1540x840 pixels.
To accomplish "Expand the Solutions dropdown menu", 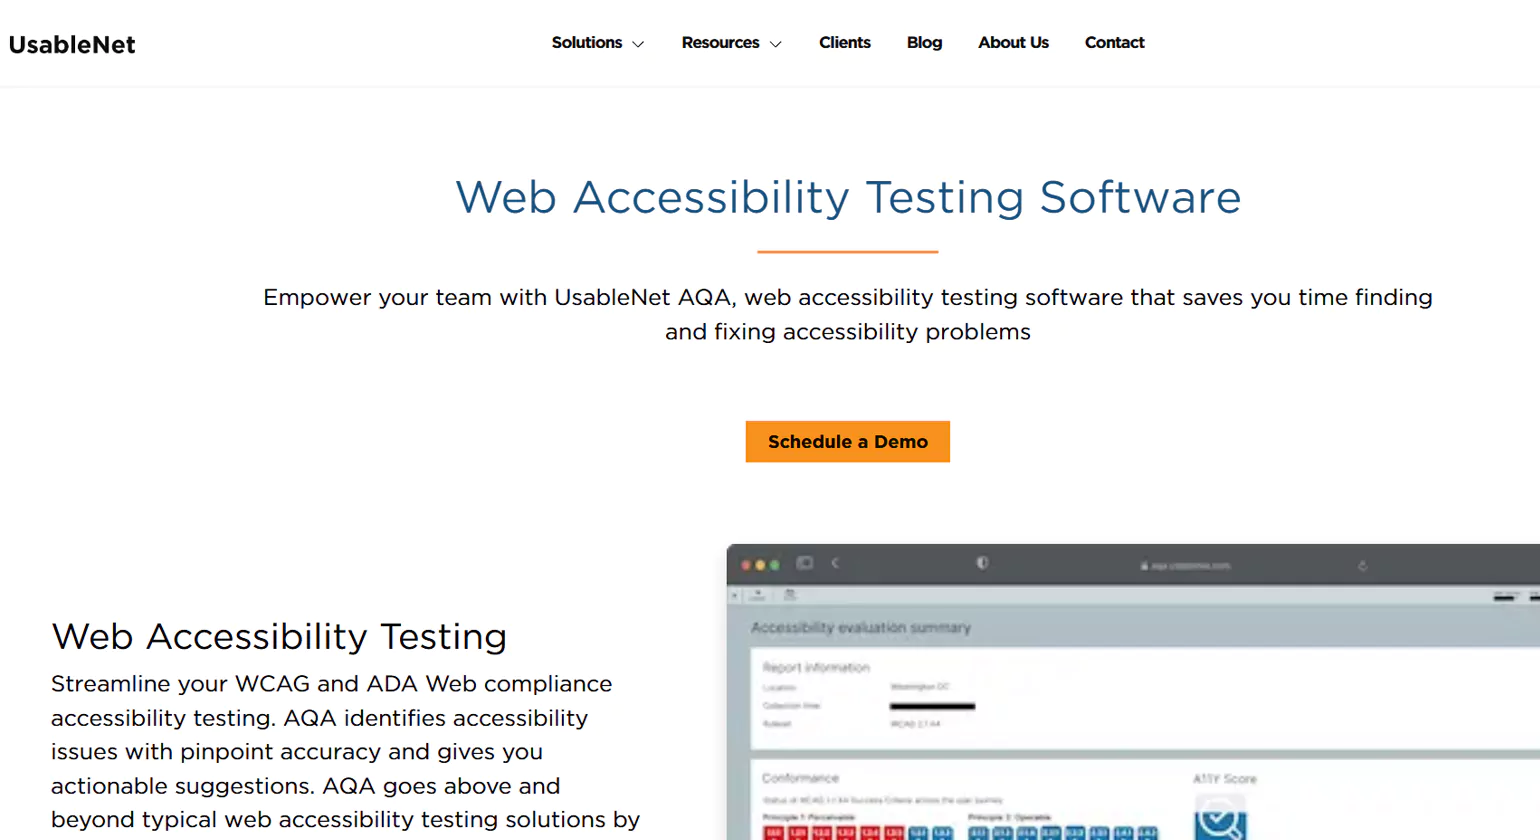I will tap(597, 43).
